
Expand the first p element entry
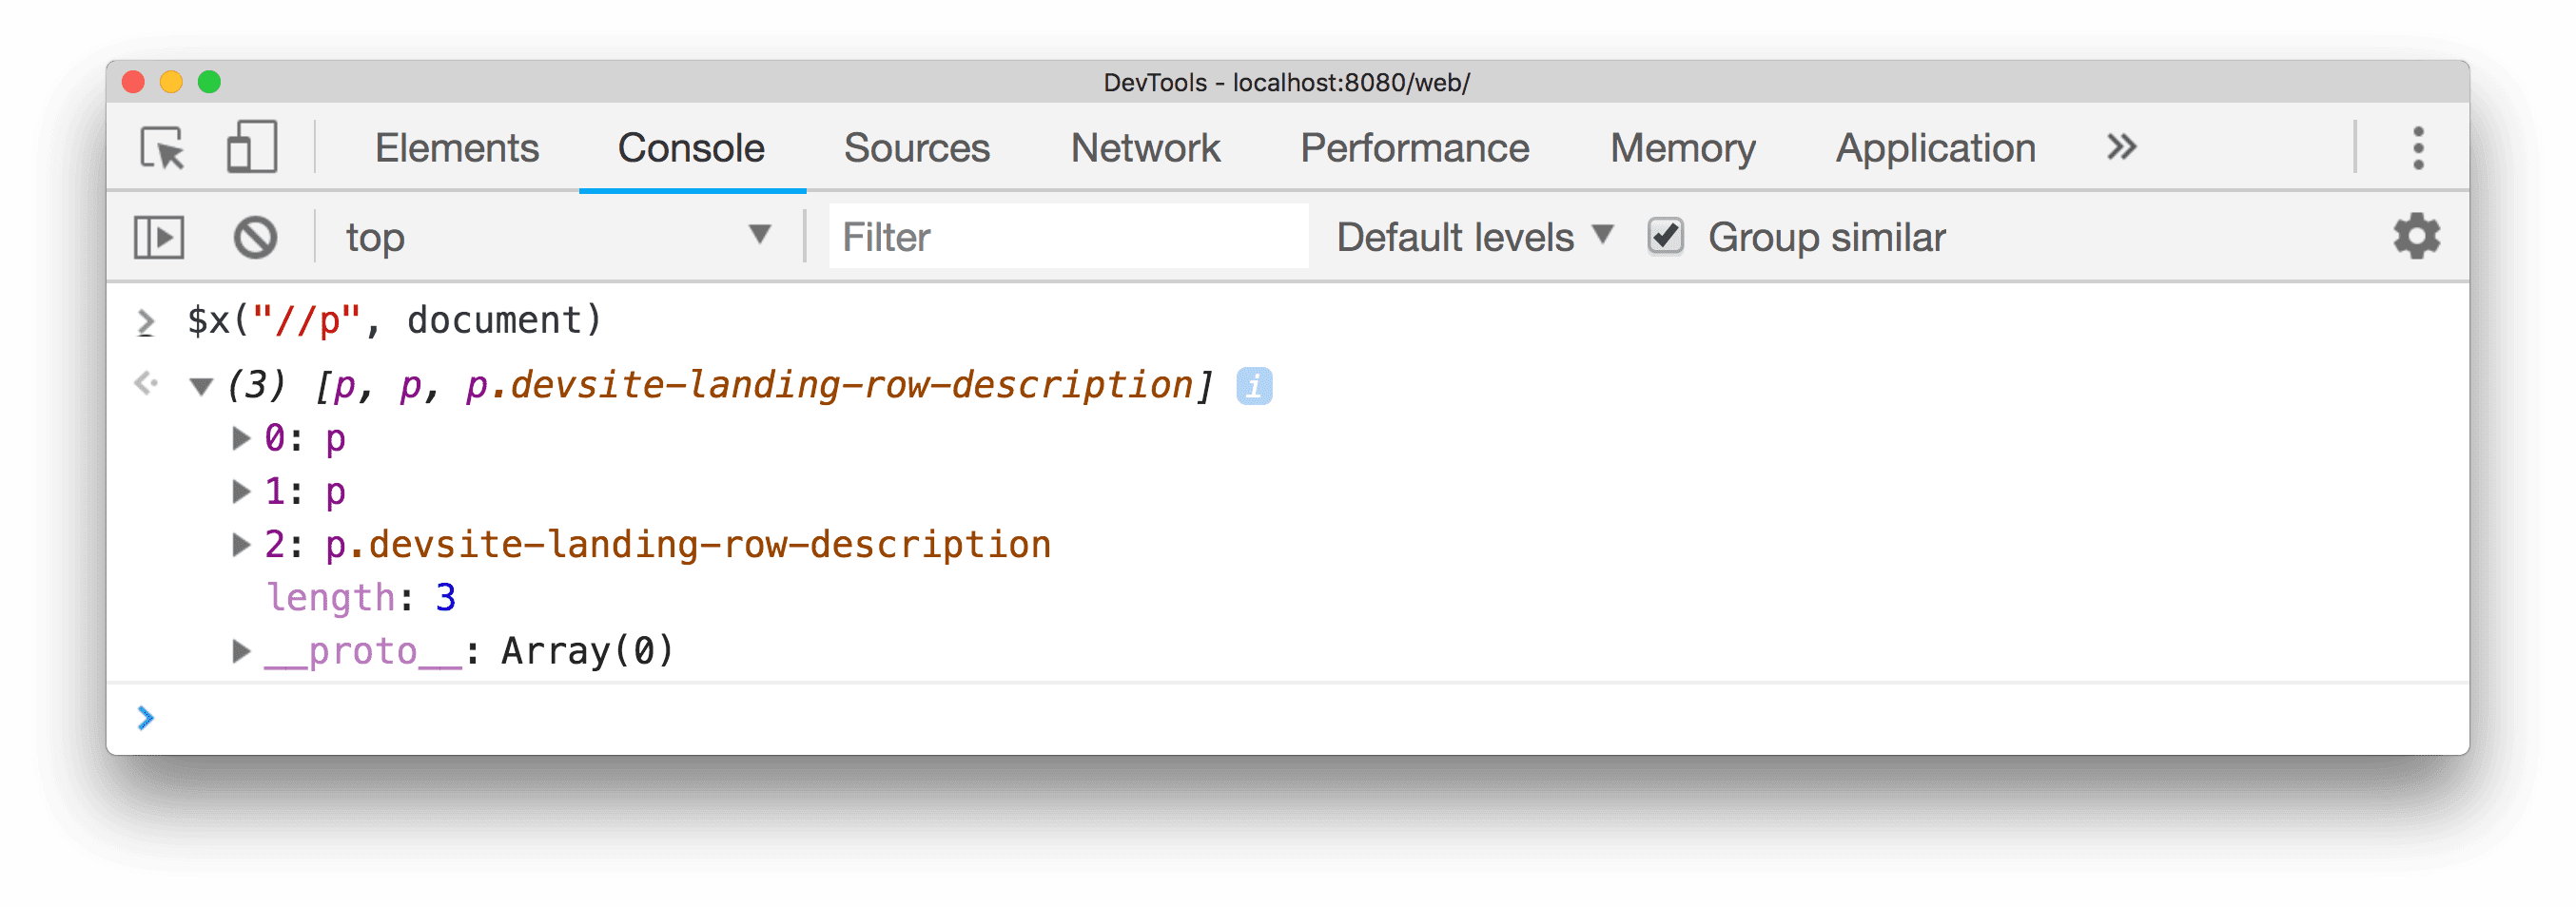(241, 437)
